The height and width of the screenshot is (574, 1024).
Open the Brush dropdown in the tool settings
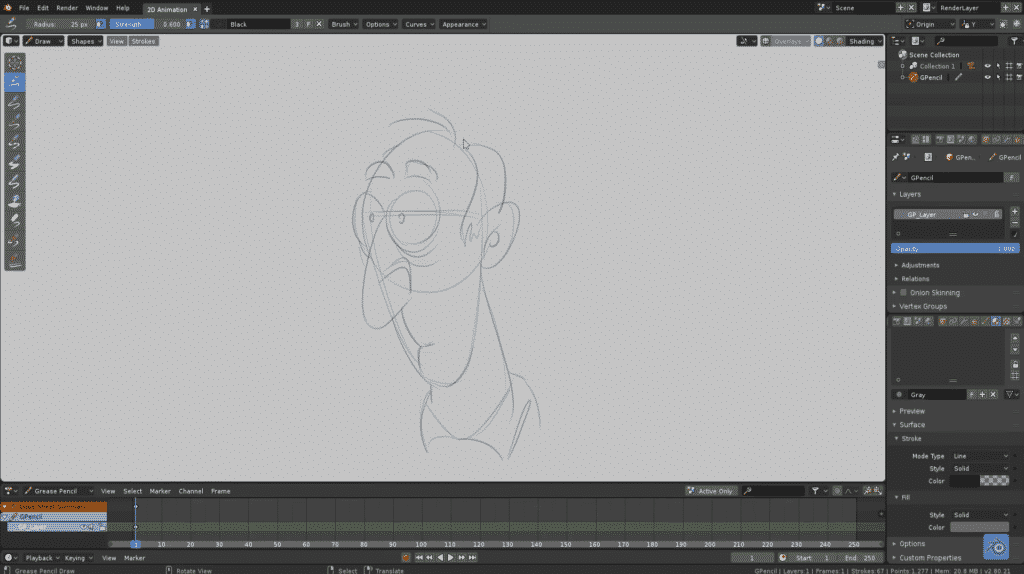344,24
